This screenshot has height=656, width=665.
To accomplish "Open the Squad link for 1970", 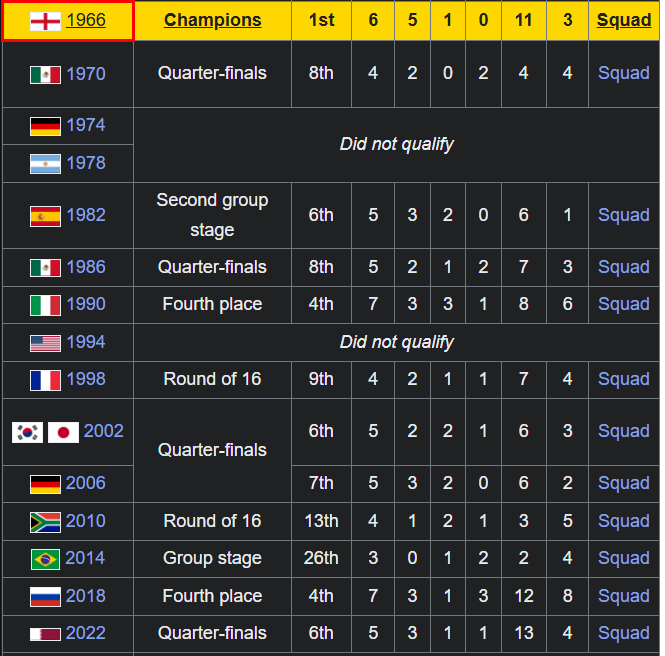I will pyautogui.click(x=623, y=73).
